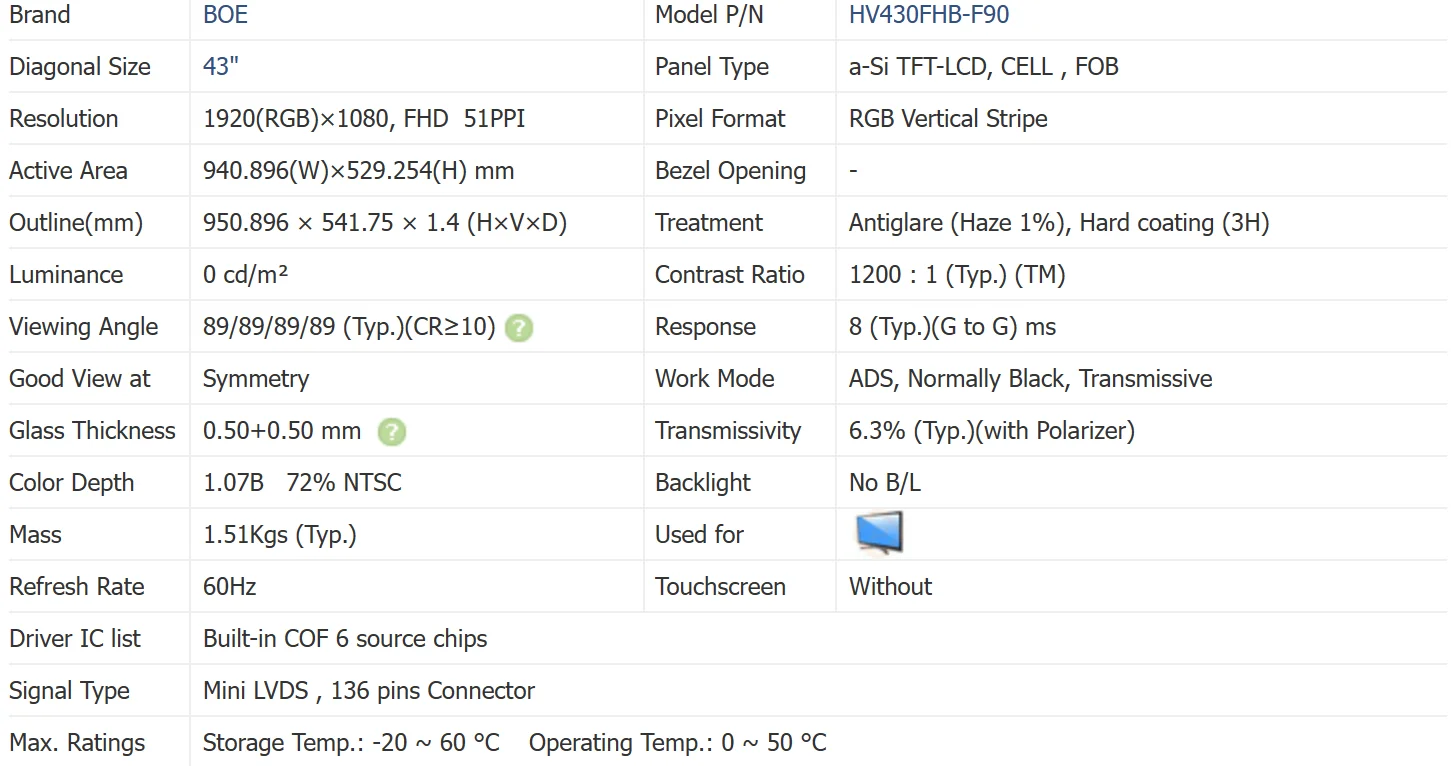Click the Refresh Rate 60Hz value
The width and height of the screenshot is (1451, 766).
230,587
